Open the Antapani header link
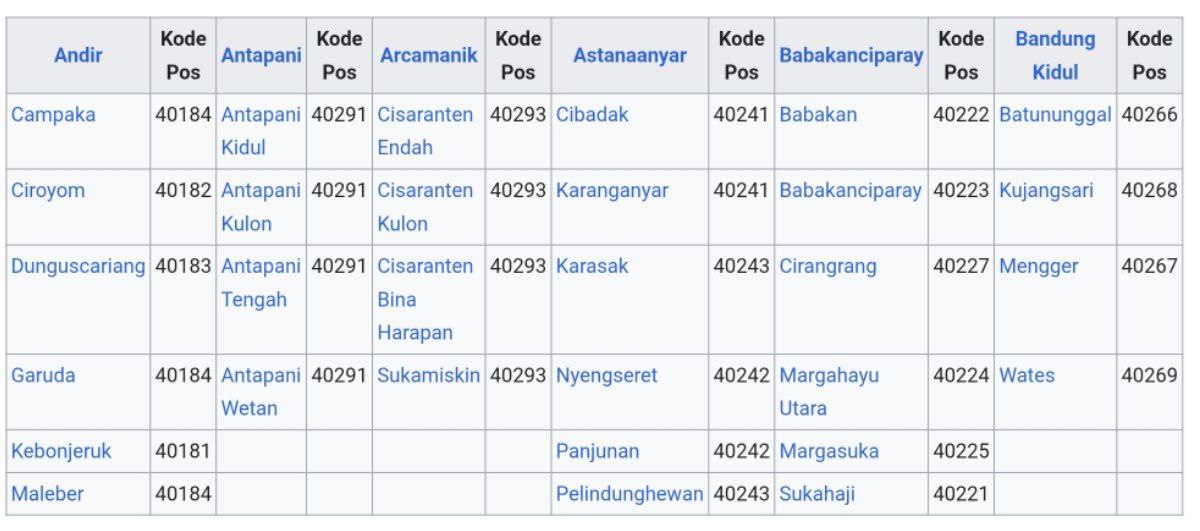 [261, 55]
